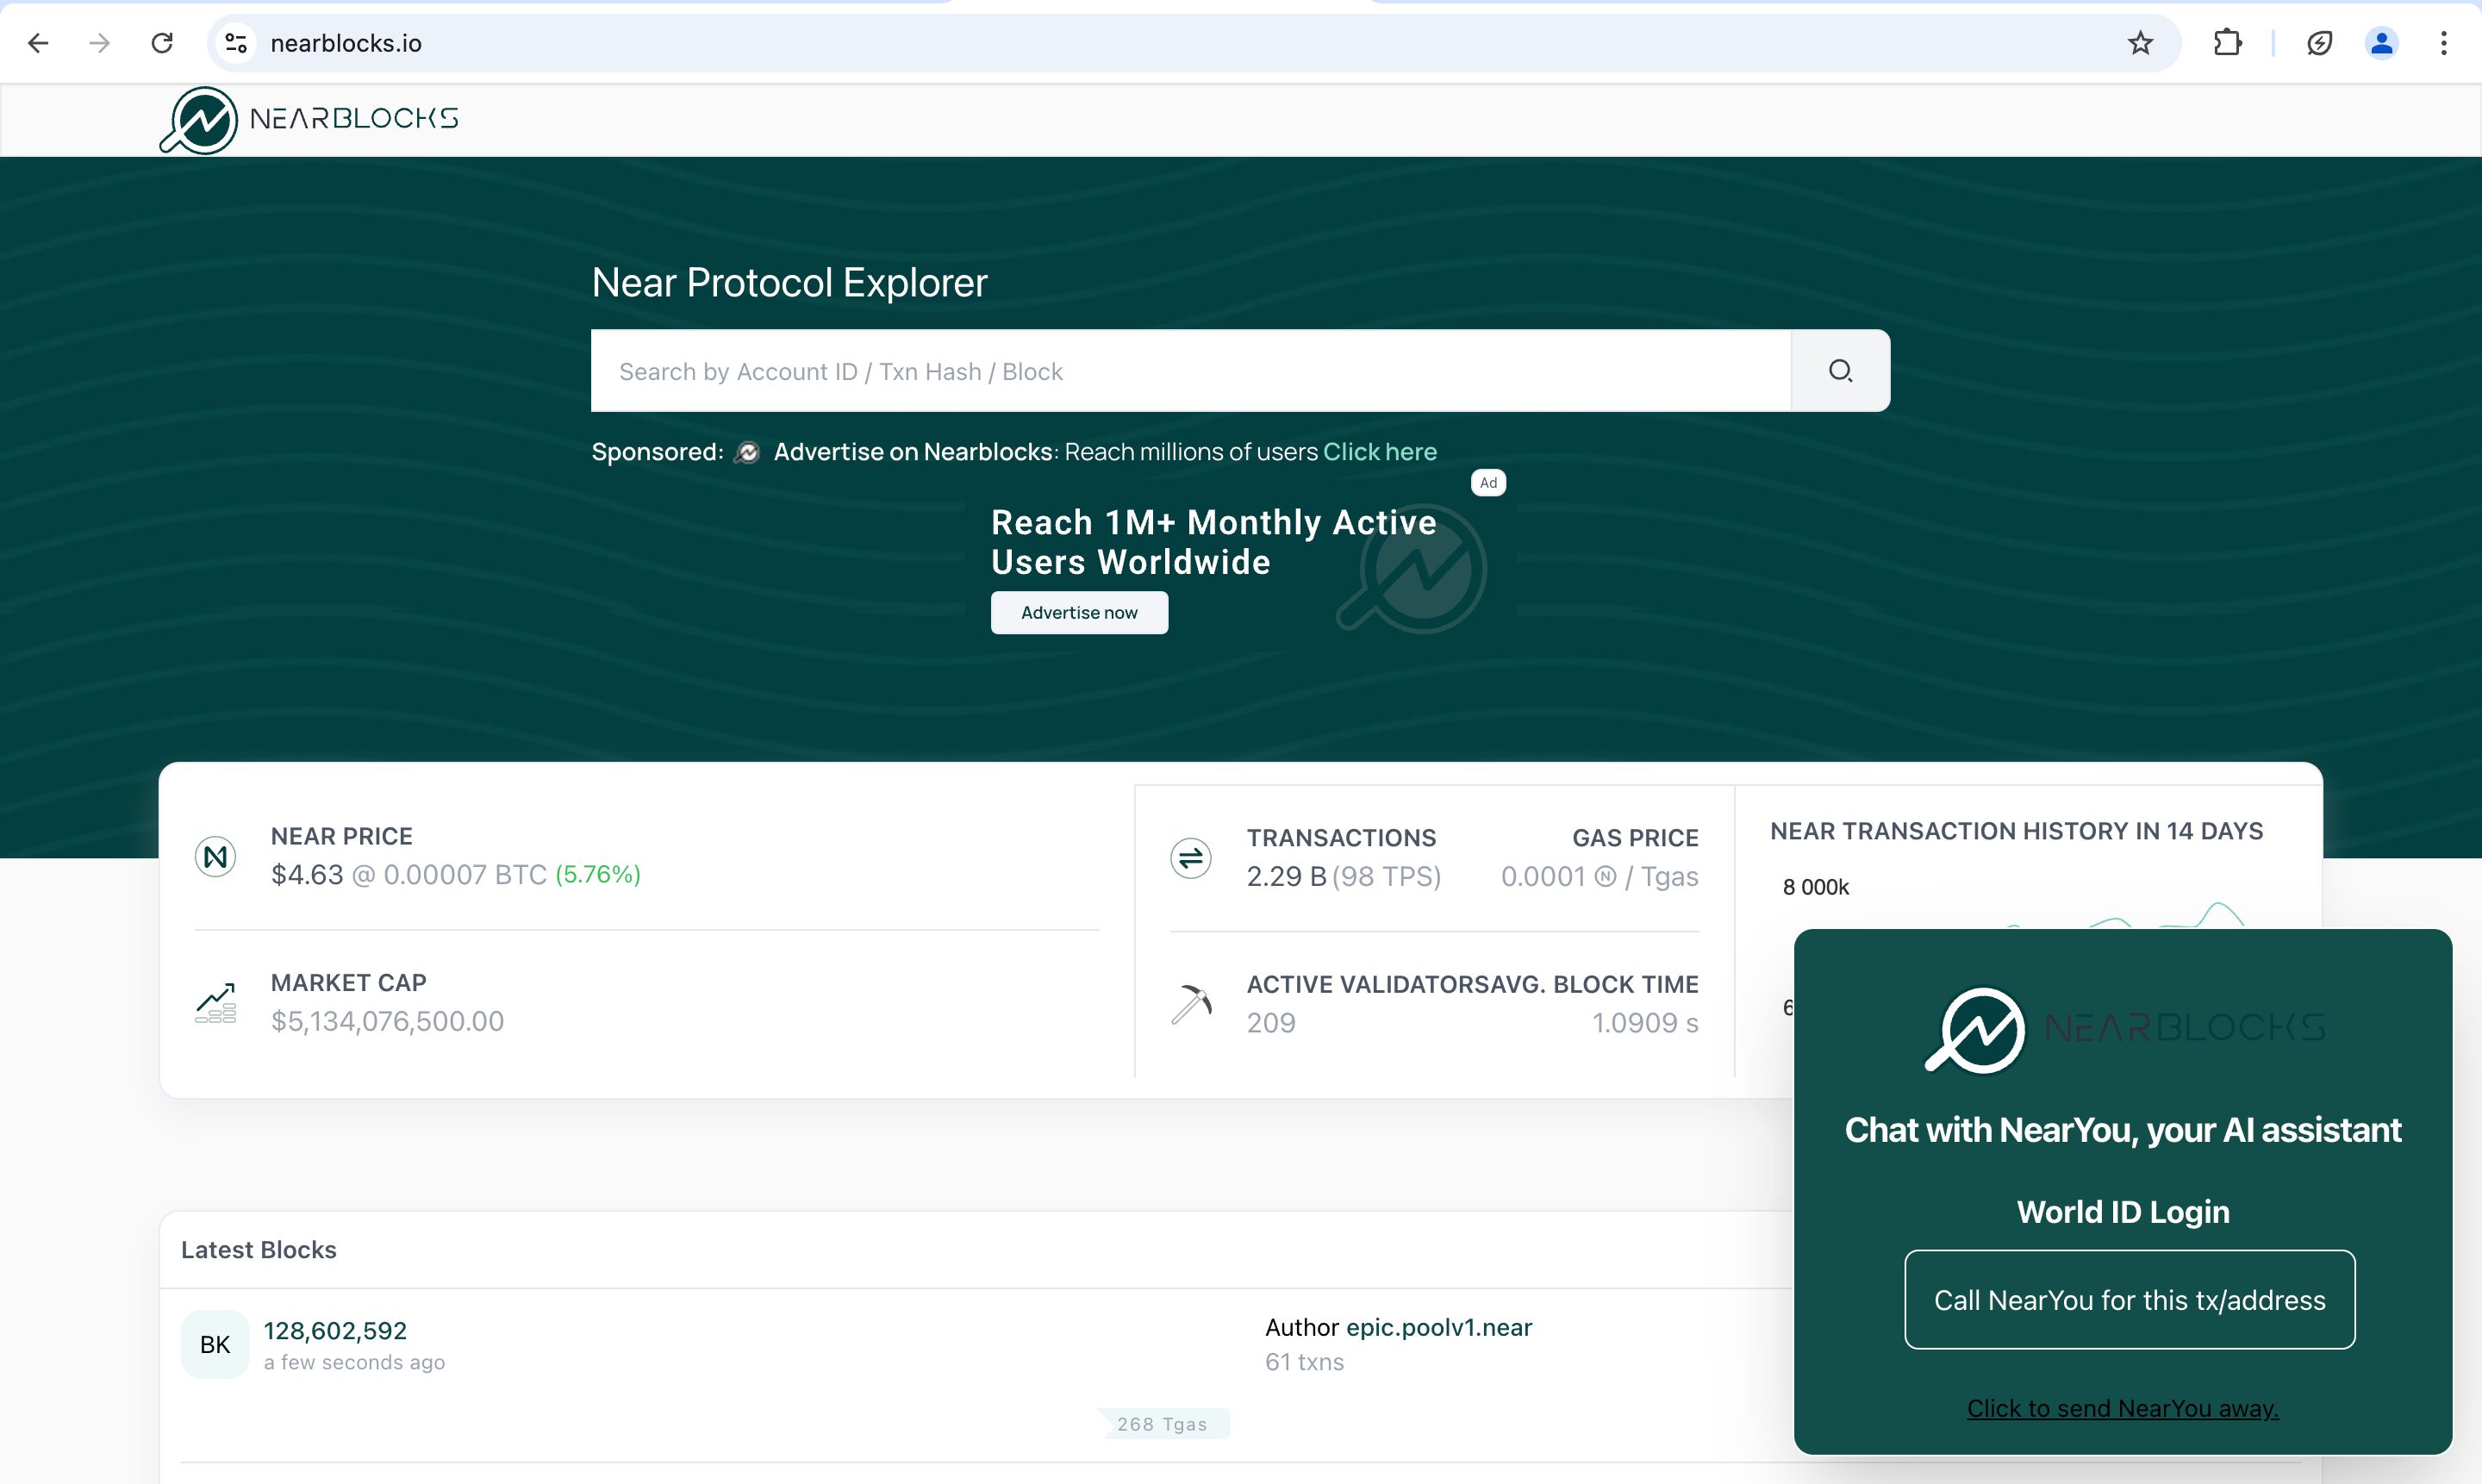Click Near Transaction History in 14 Days title

(x=2016, y=831)
